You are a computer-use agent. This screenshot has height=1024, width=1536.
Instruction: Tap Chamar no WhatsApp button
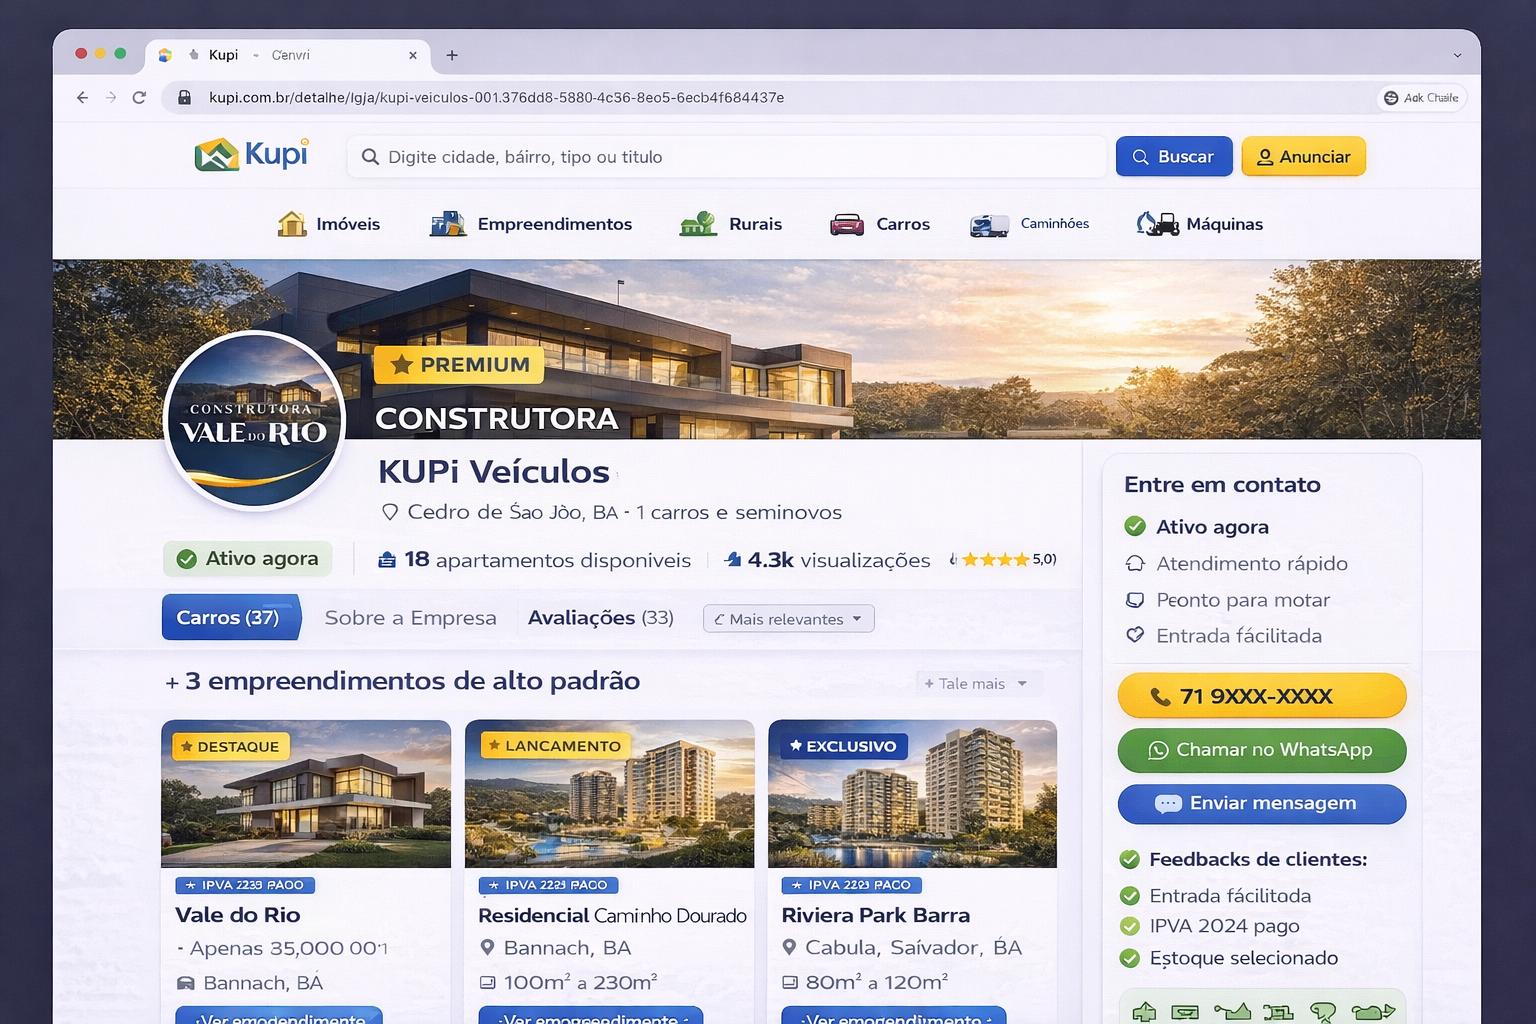tap(1261, 750)
